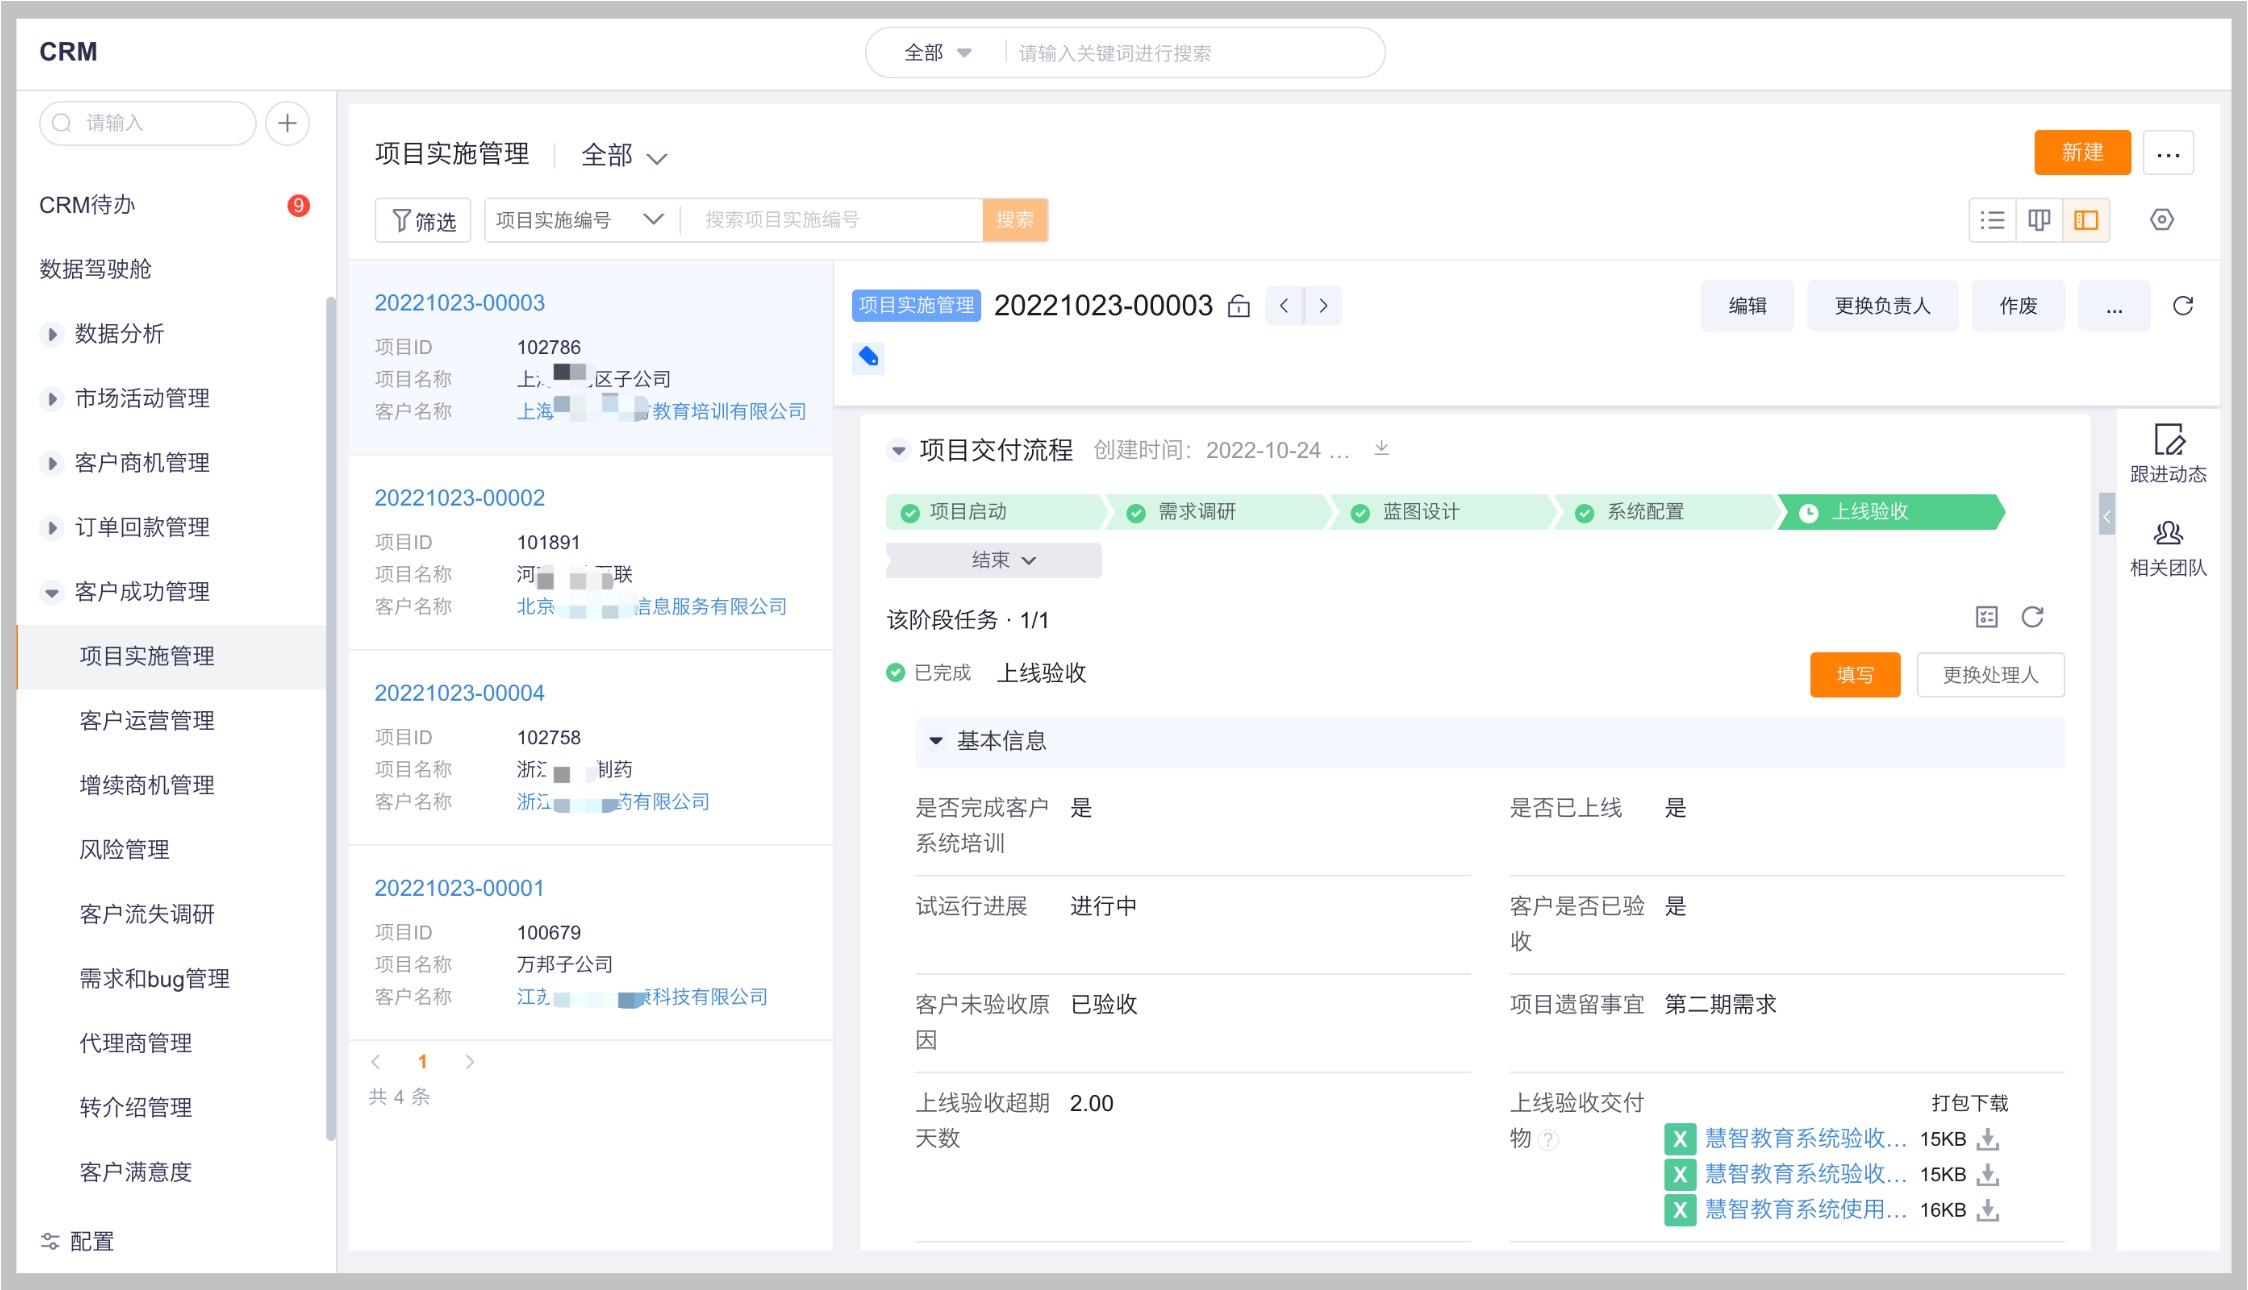Open 增续商机管理 in sidebar
The height and width of the screenshot is (1290, 2248).
(x=147, y=785)
